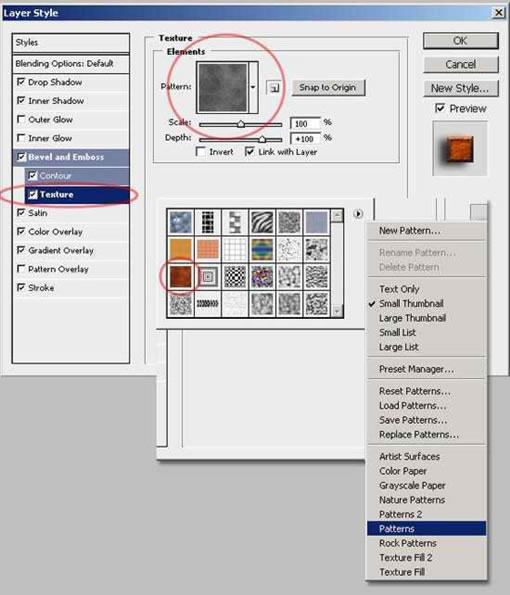This screenshot has height=595, width=510.
Task: Open the pattern picker flyout menu arrow
Action: click(358, 214)
